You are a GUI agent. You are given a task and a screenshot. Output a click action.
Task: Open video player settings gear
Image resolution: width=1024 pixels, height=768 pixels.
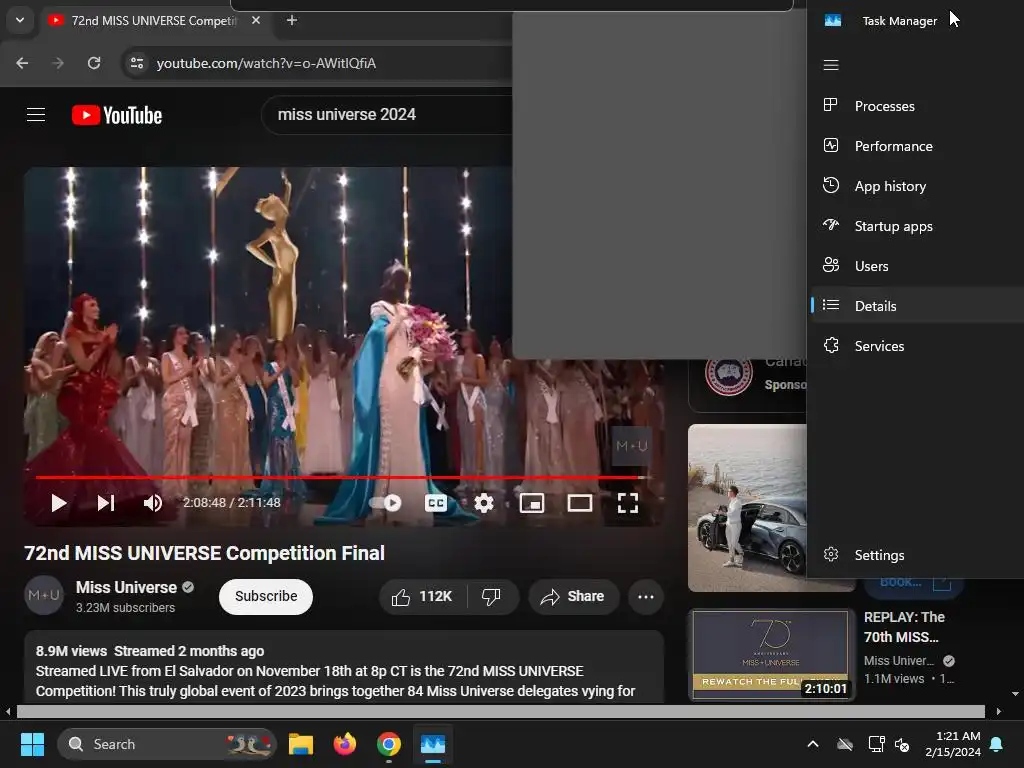(x=484, y=503)
